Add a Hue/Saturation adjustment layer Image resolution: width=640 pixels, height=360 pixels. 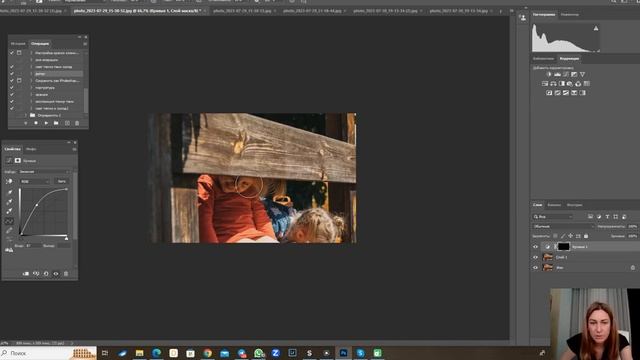545,84
